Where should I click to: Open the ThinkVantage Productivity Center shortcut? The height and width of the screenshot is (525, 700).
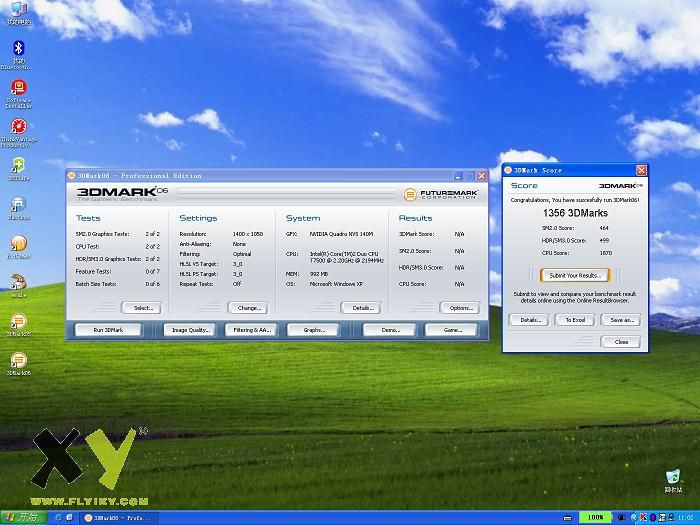(x=18, y=133)
